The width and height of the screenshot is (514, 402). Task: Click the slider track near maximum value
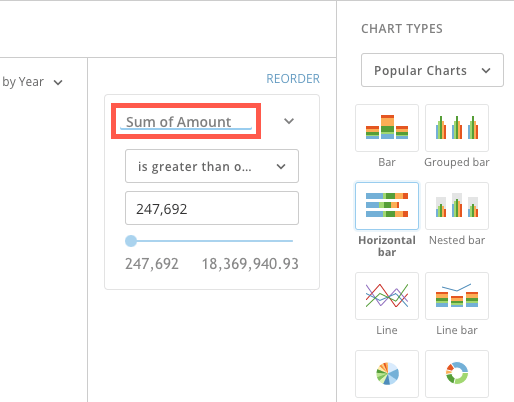(289, 241)
